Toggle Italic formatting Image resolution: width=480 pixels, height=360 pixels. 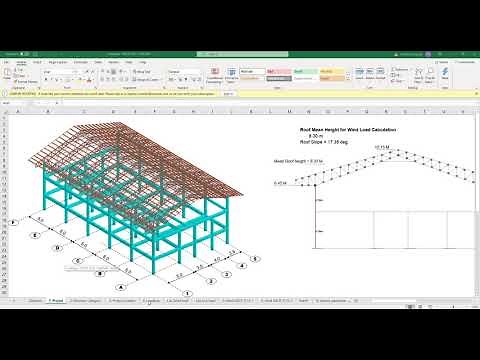click(52, 80)
